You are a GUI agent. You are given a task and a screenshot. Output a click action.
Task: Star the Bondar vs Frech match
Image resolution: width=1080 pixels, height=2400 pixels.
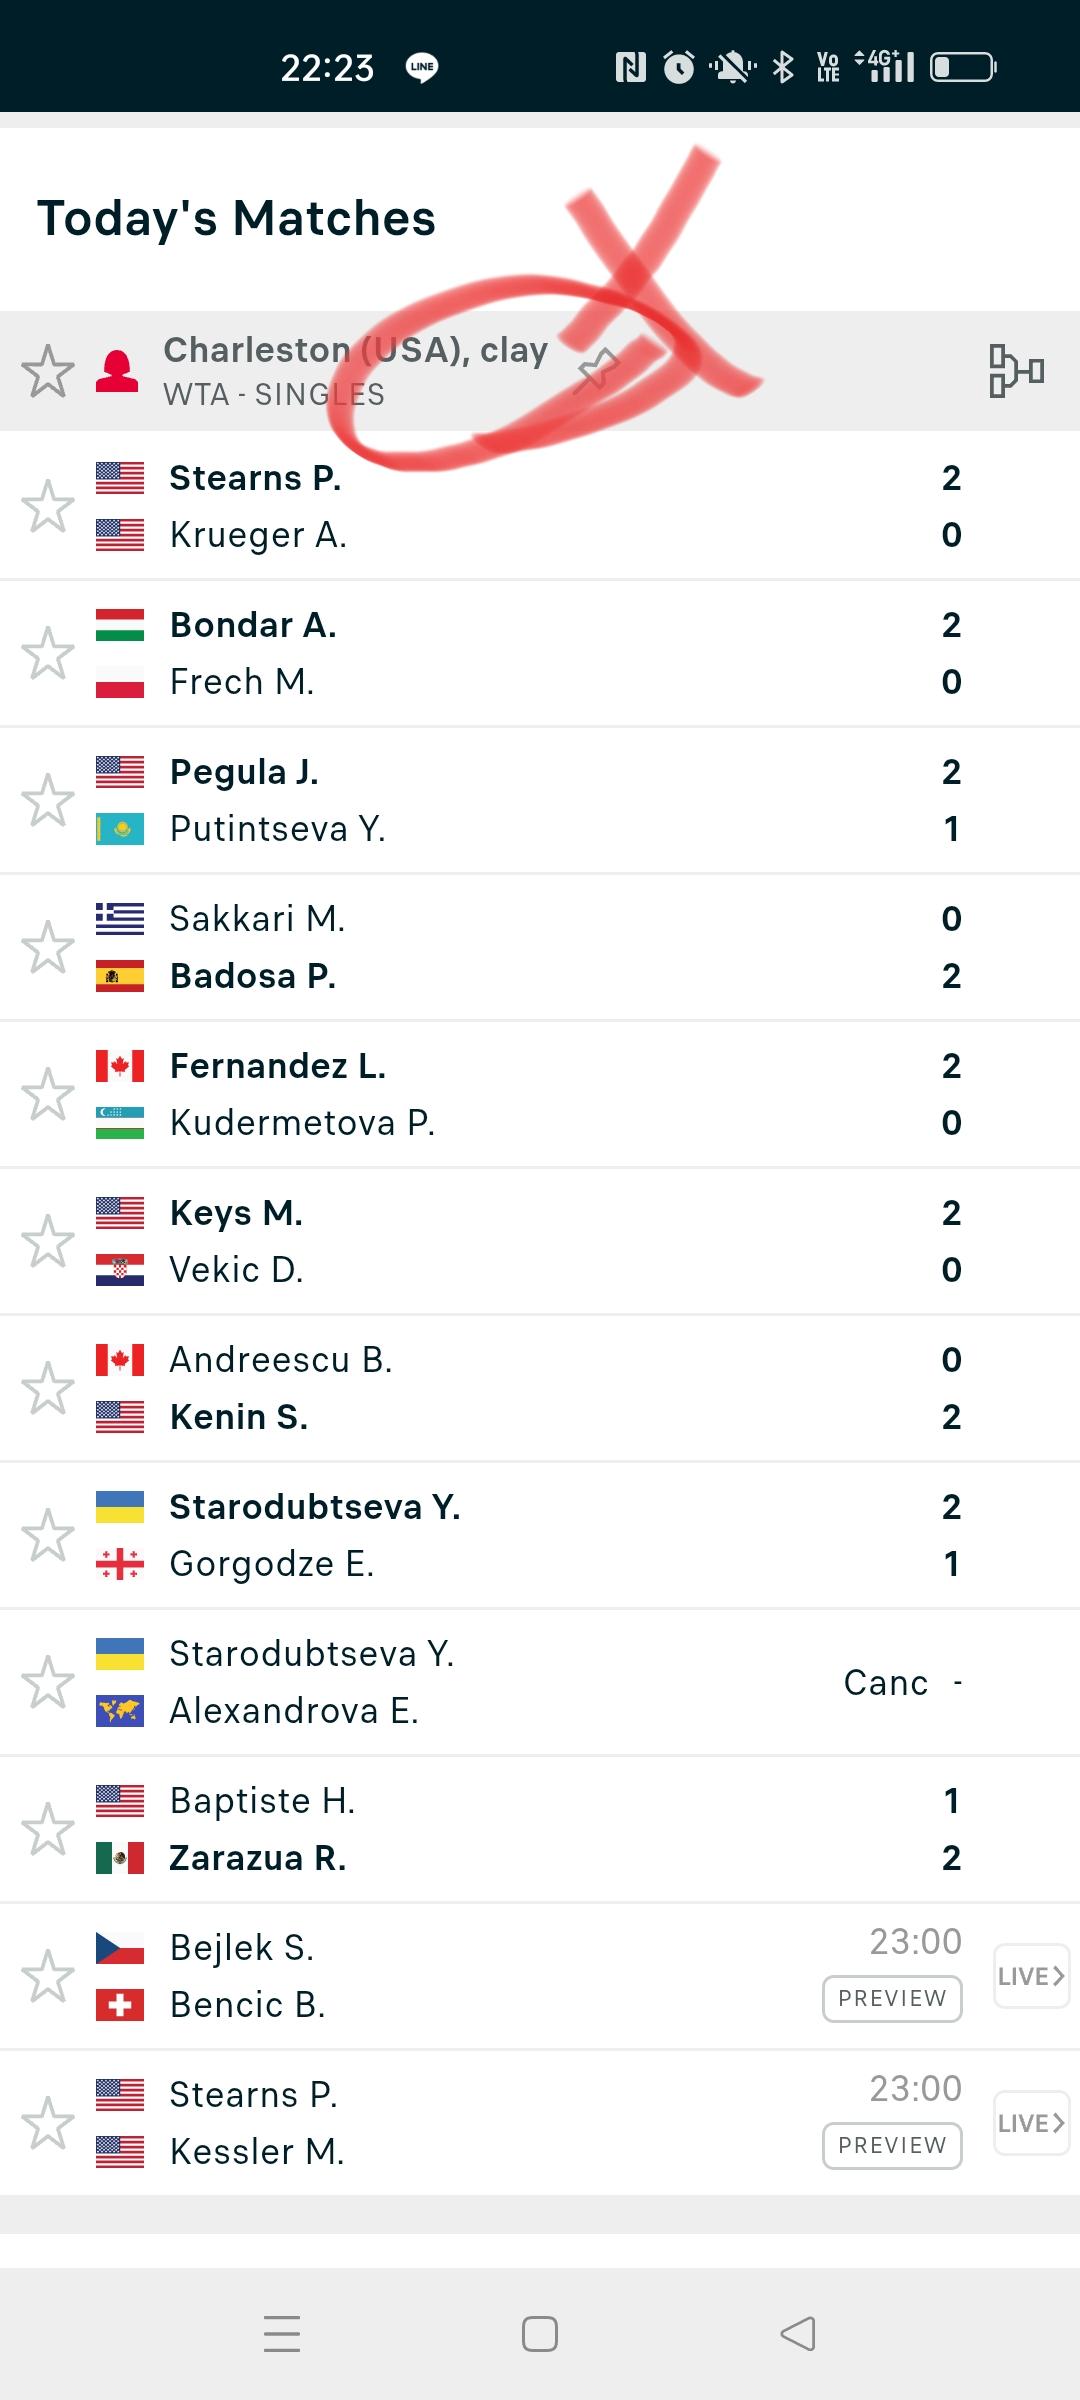click(48, 653)
